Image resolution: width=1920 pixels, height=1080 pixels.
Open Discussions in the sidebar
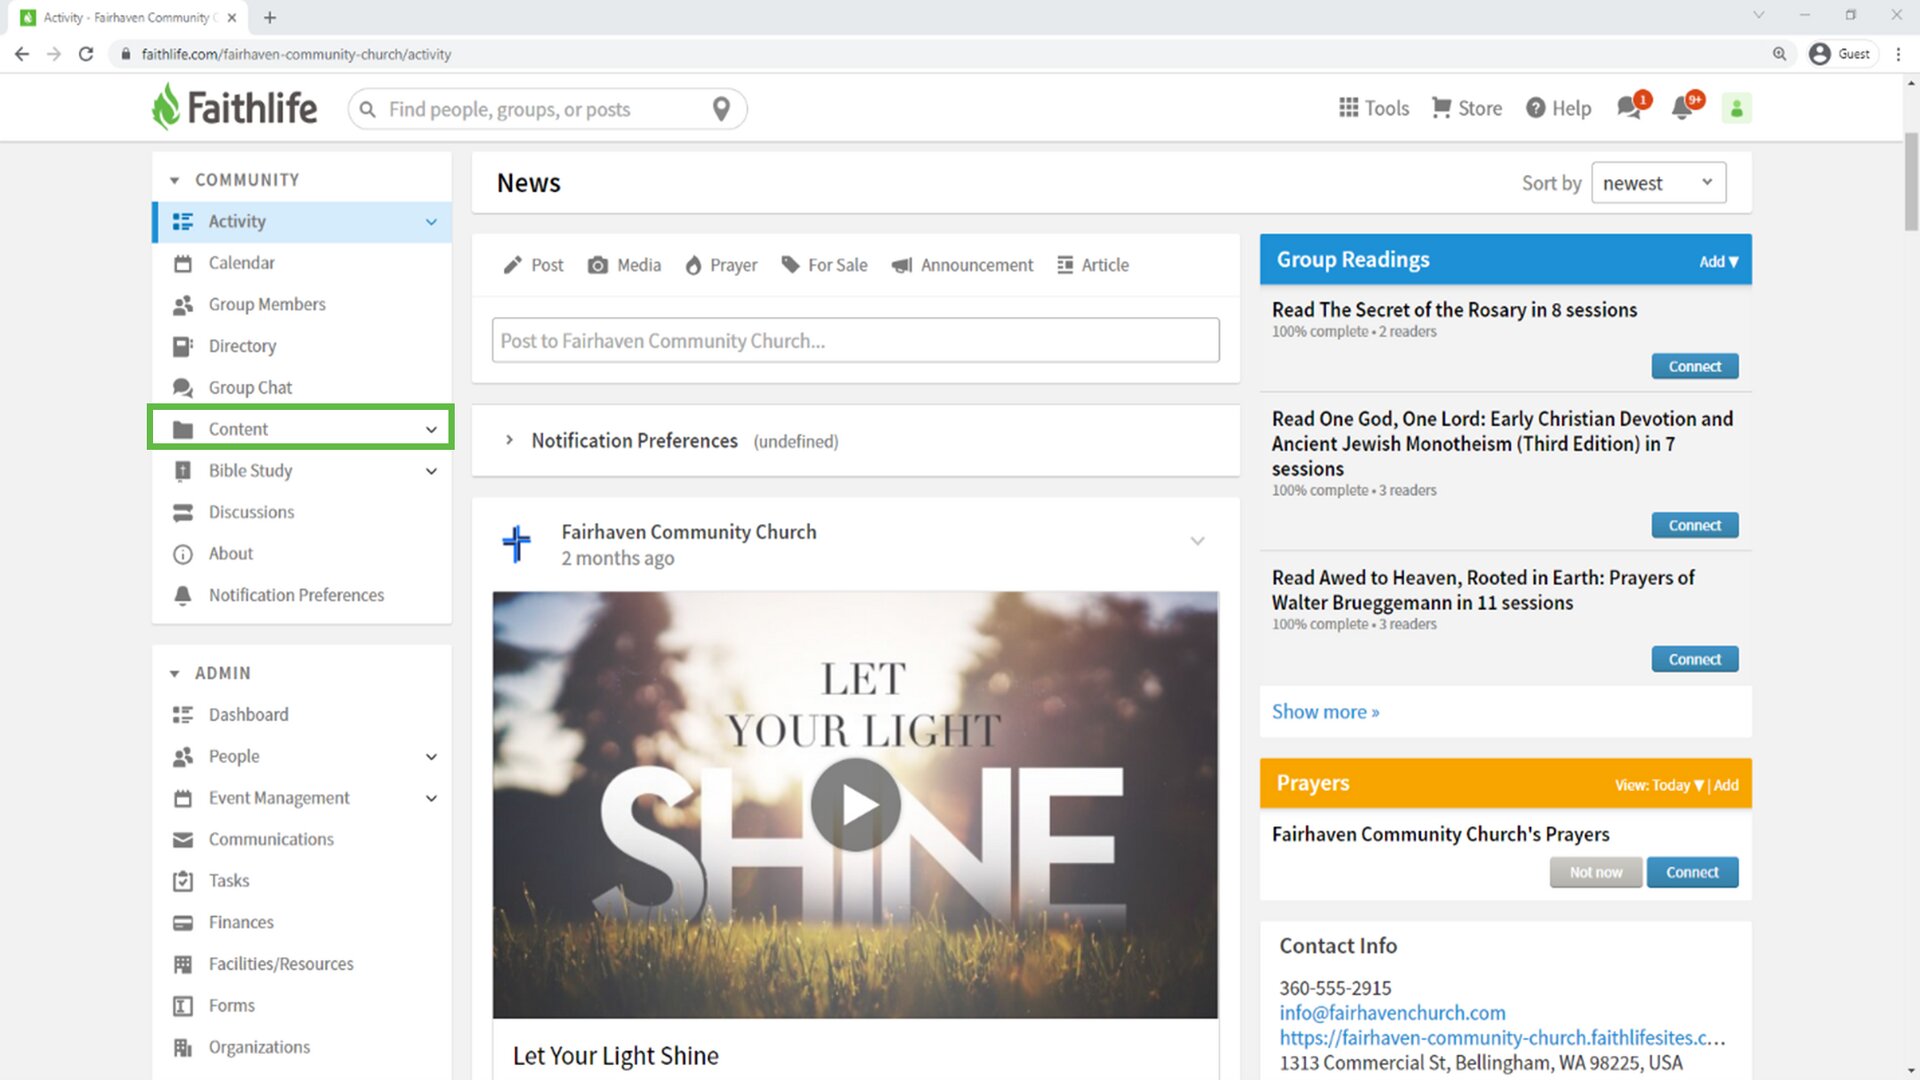click(302, 512)
